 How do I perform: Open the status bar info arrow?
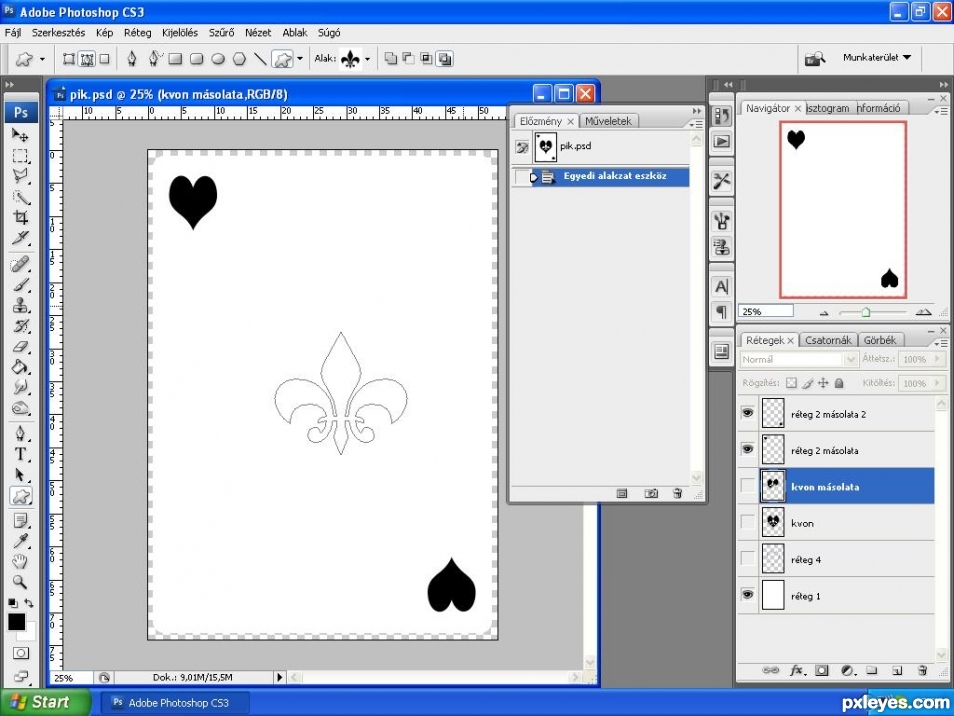coord(279,677)
